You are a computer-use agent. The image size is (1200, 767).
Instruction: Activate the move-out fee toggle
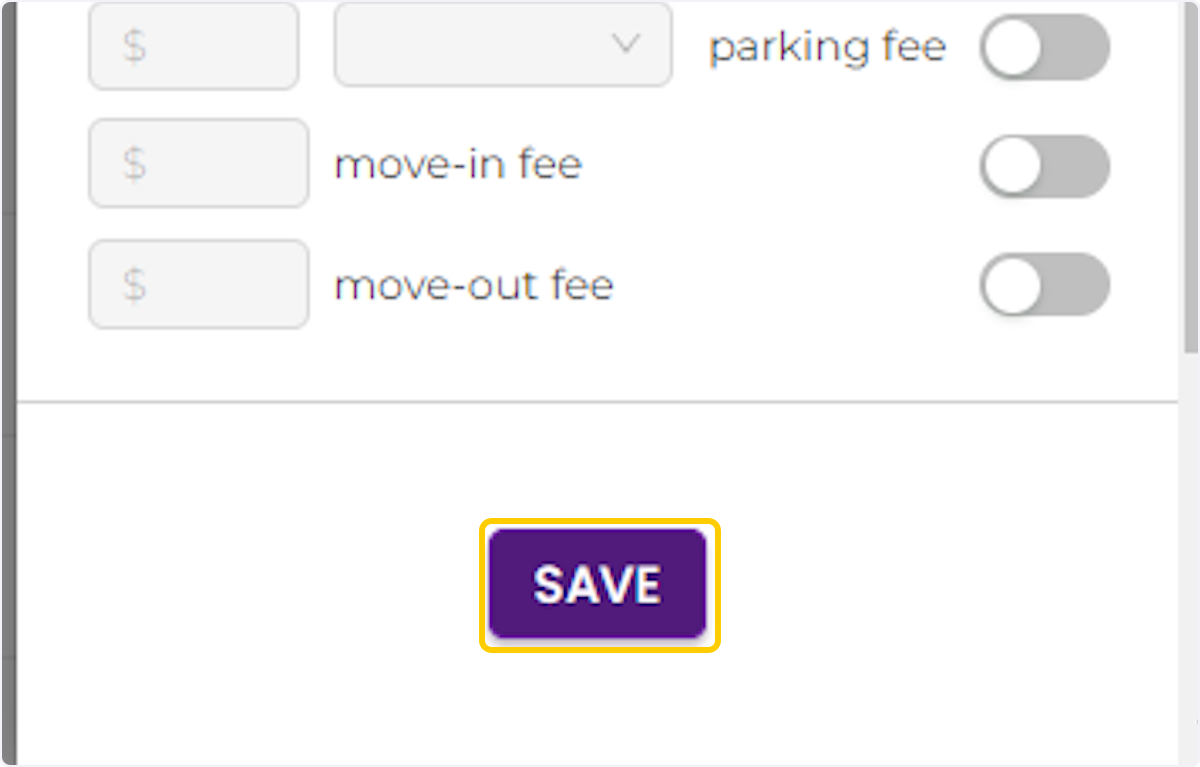pyautogui.click(x=1044, y=285)
